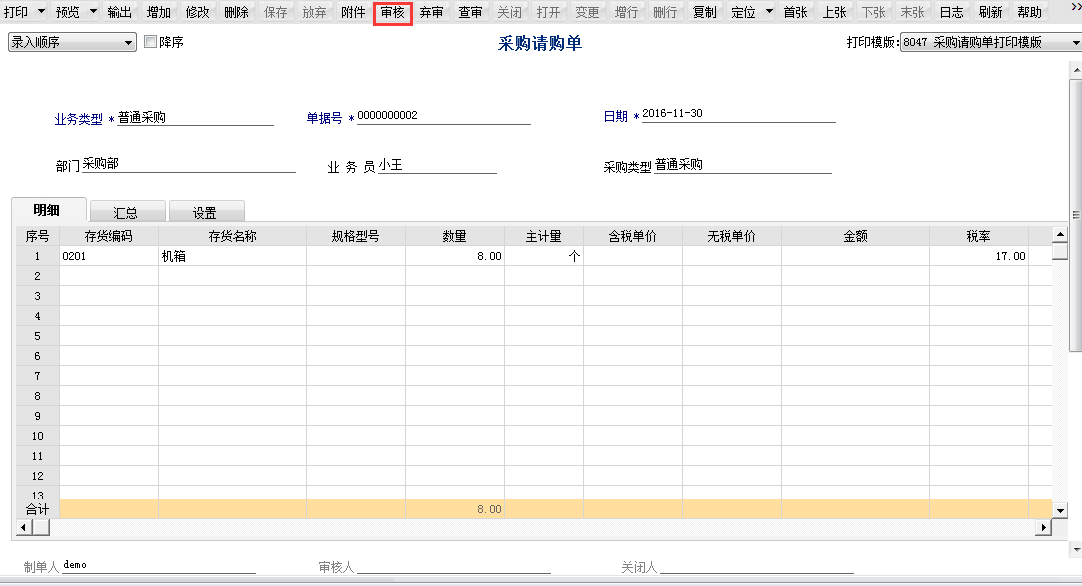Open the attachment panel via 附件 icon
This screenshot has height=586, width=1082.
[351, 14]
